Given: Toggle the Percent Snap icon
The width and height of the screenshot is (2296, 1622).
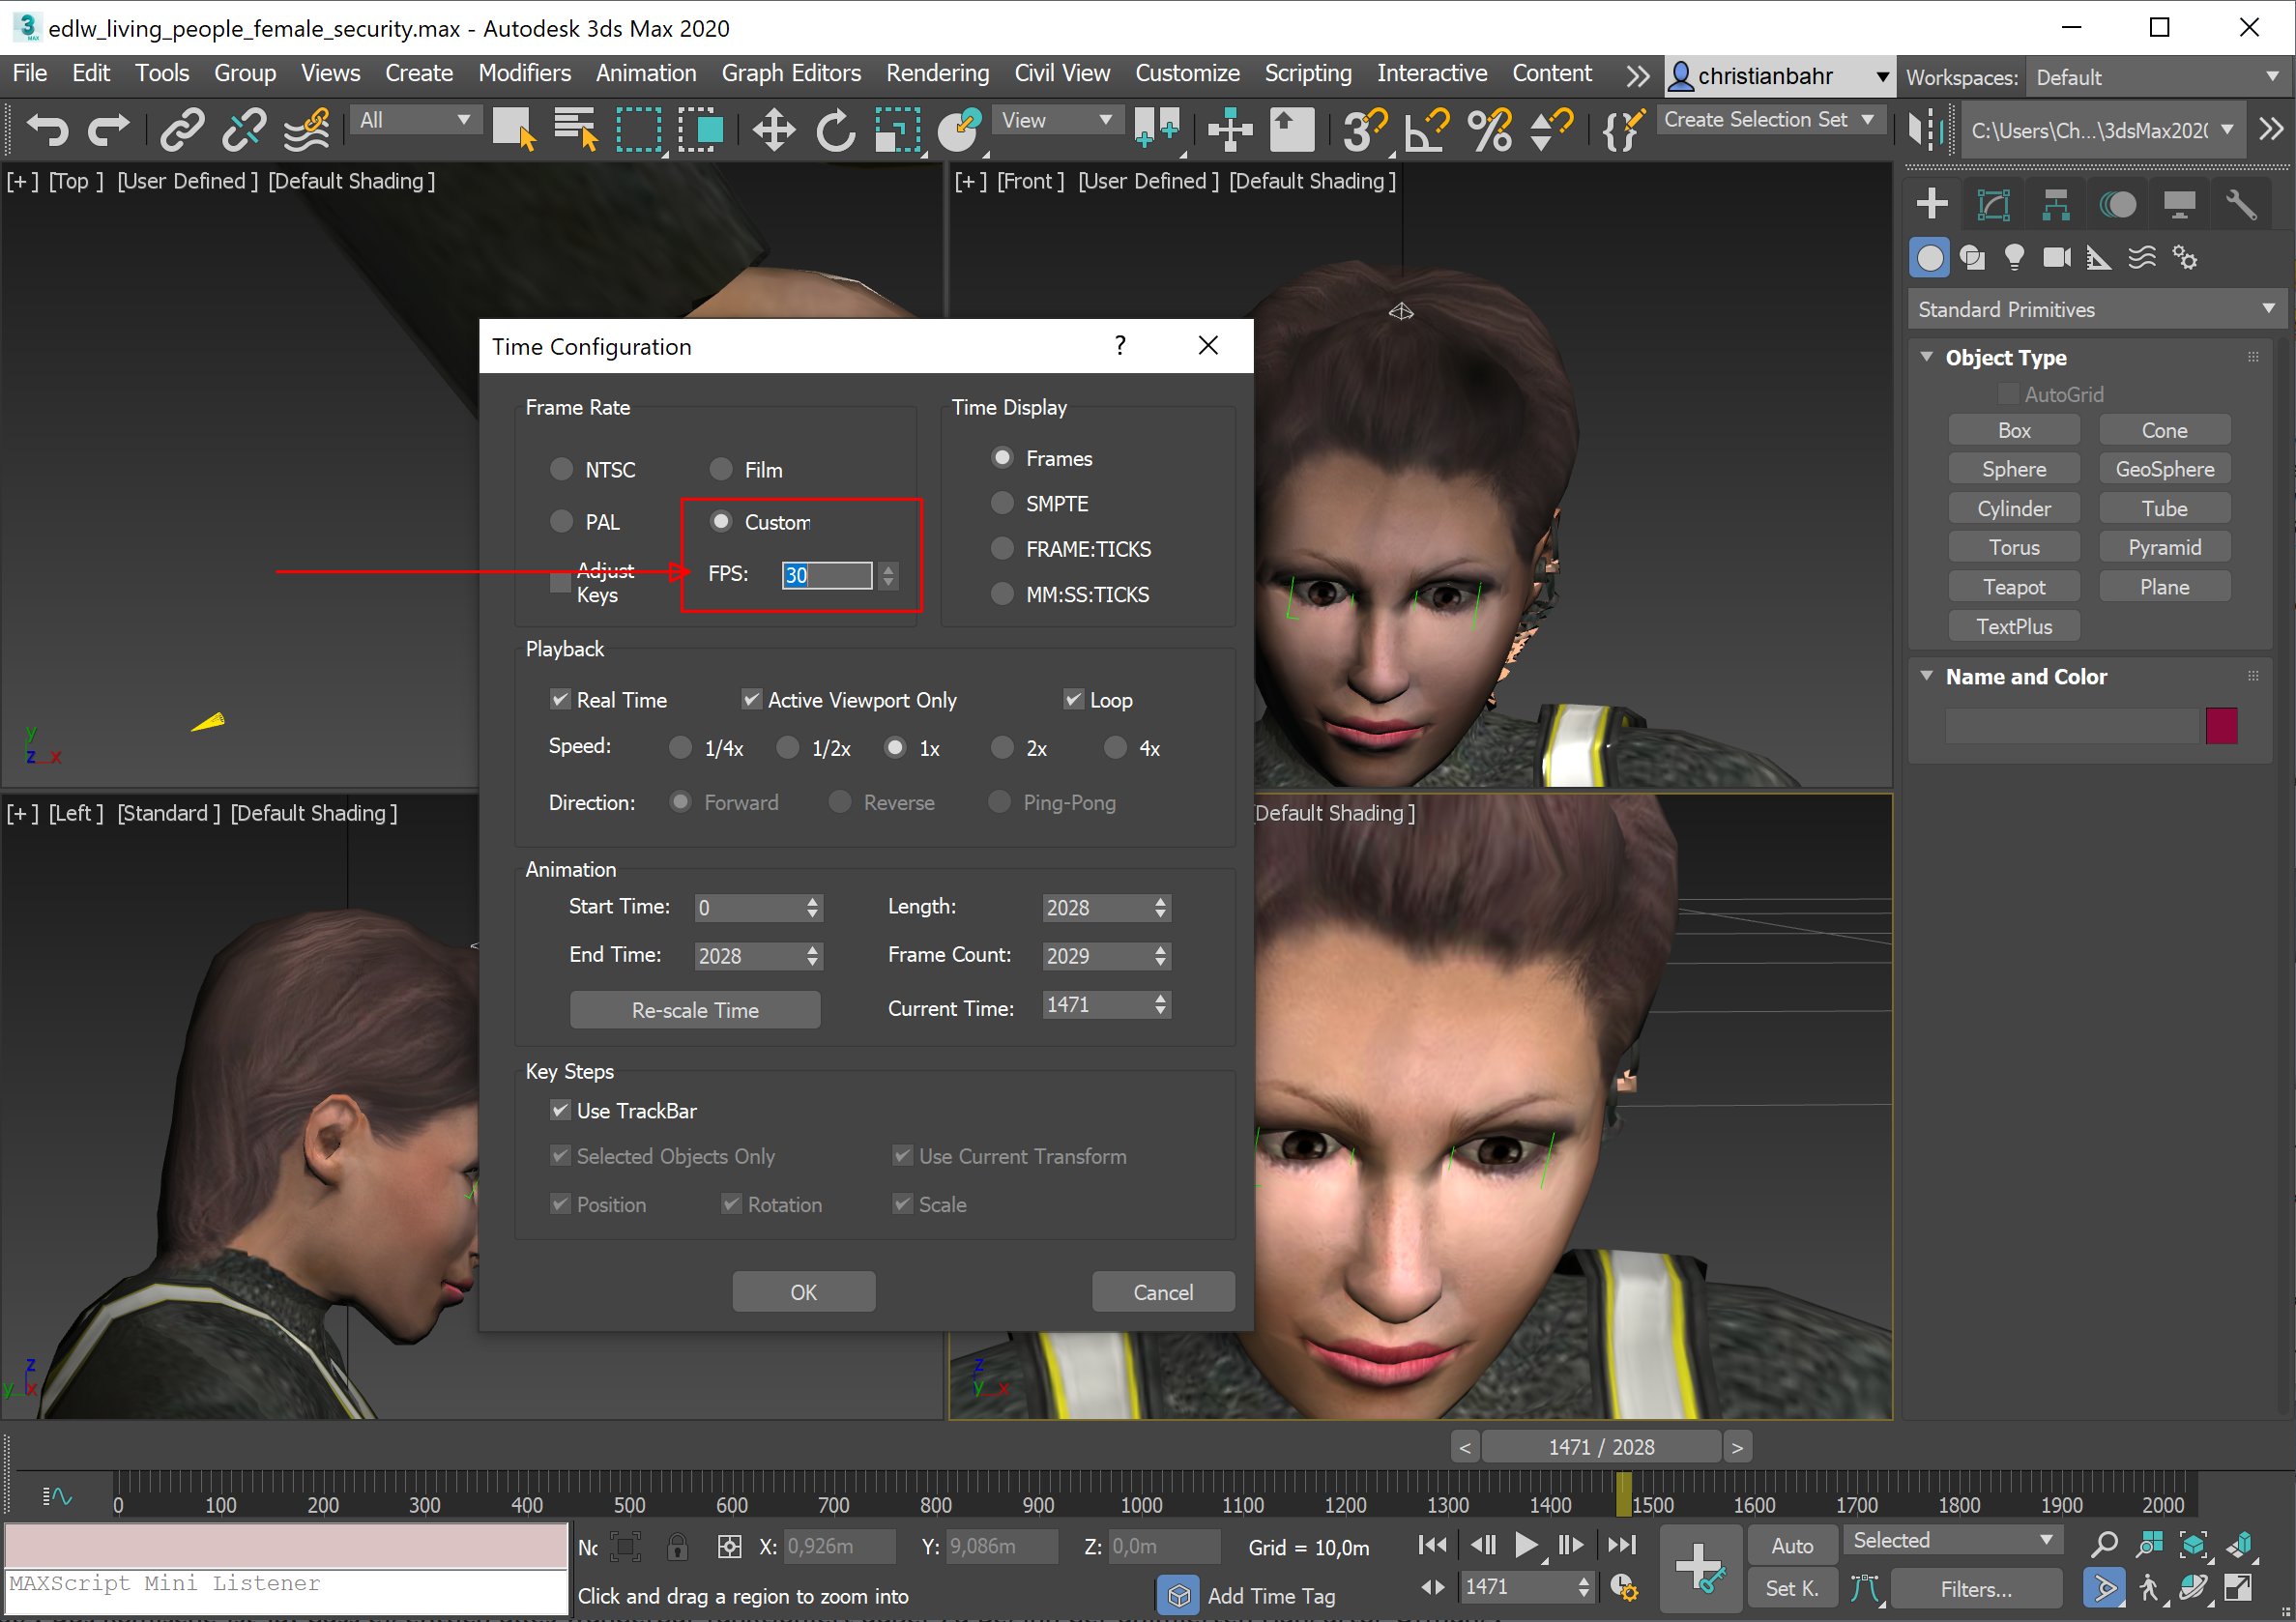Looking at the screenshot, I should point(1490,131).
